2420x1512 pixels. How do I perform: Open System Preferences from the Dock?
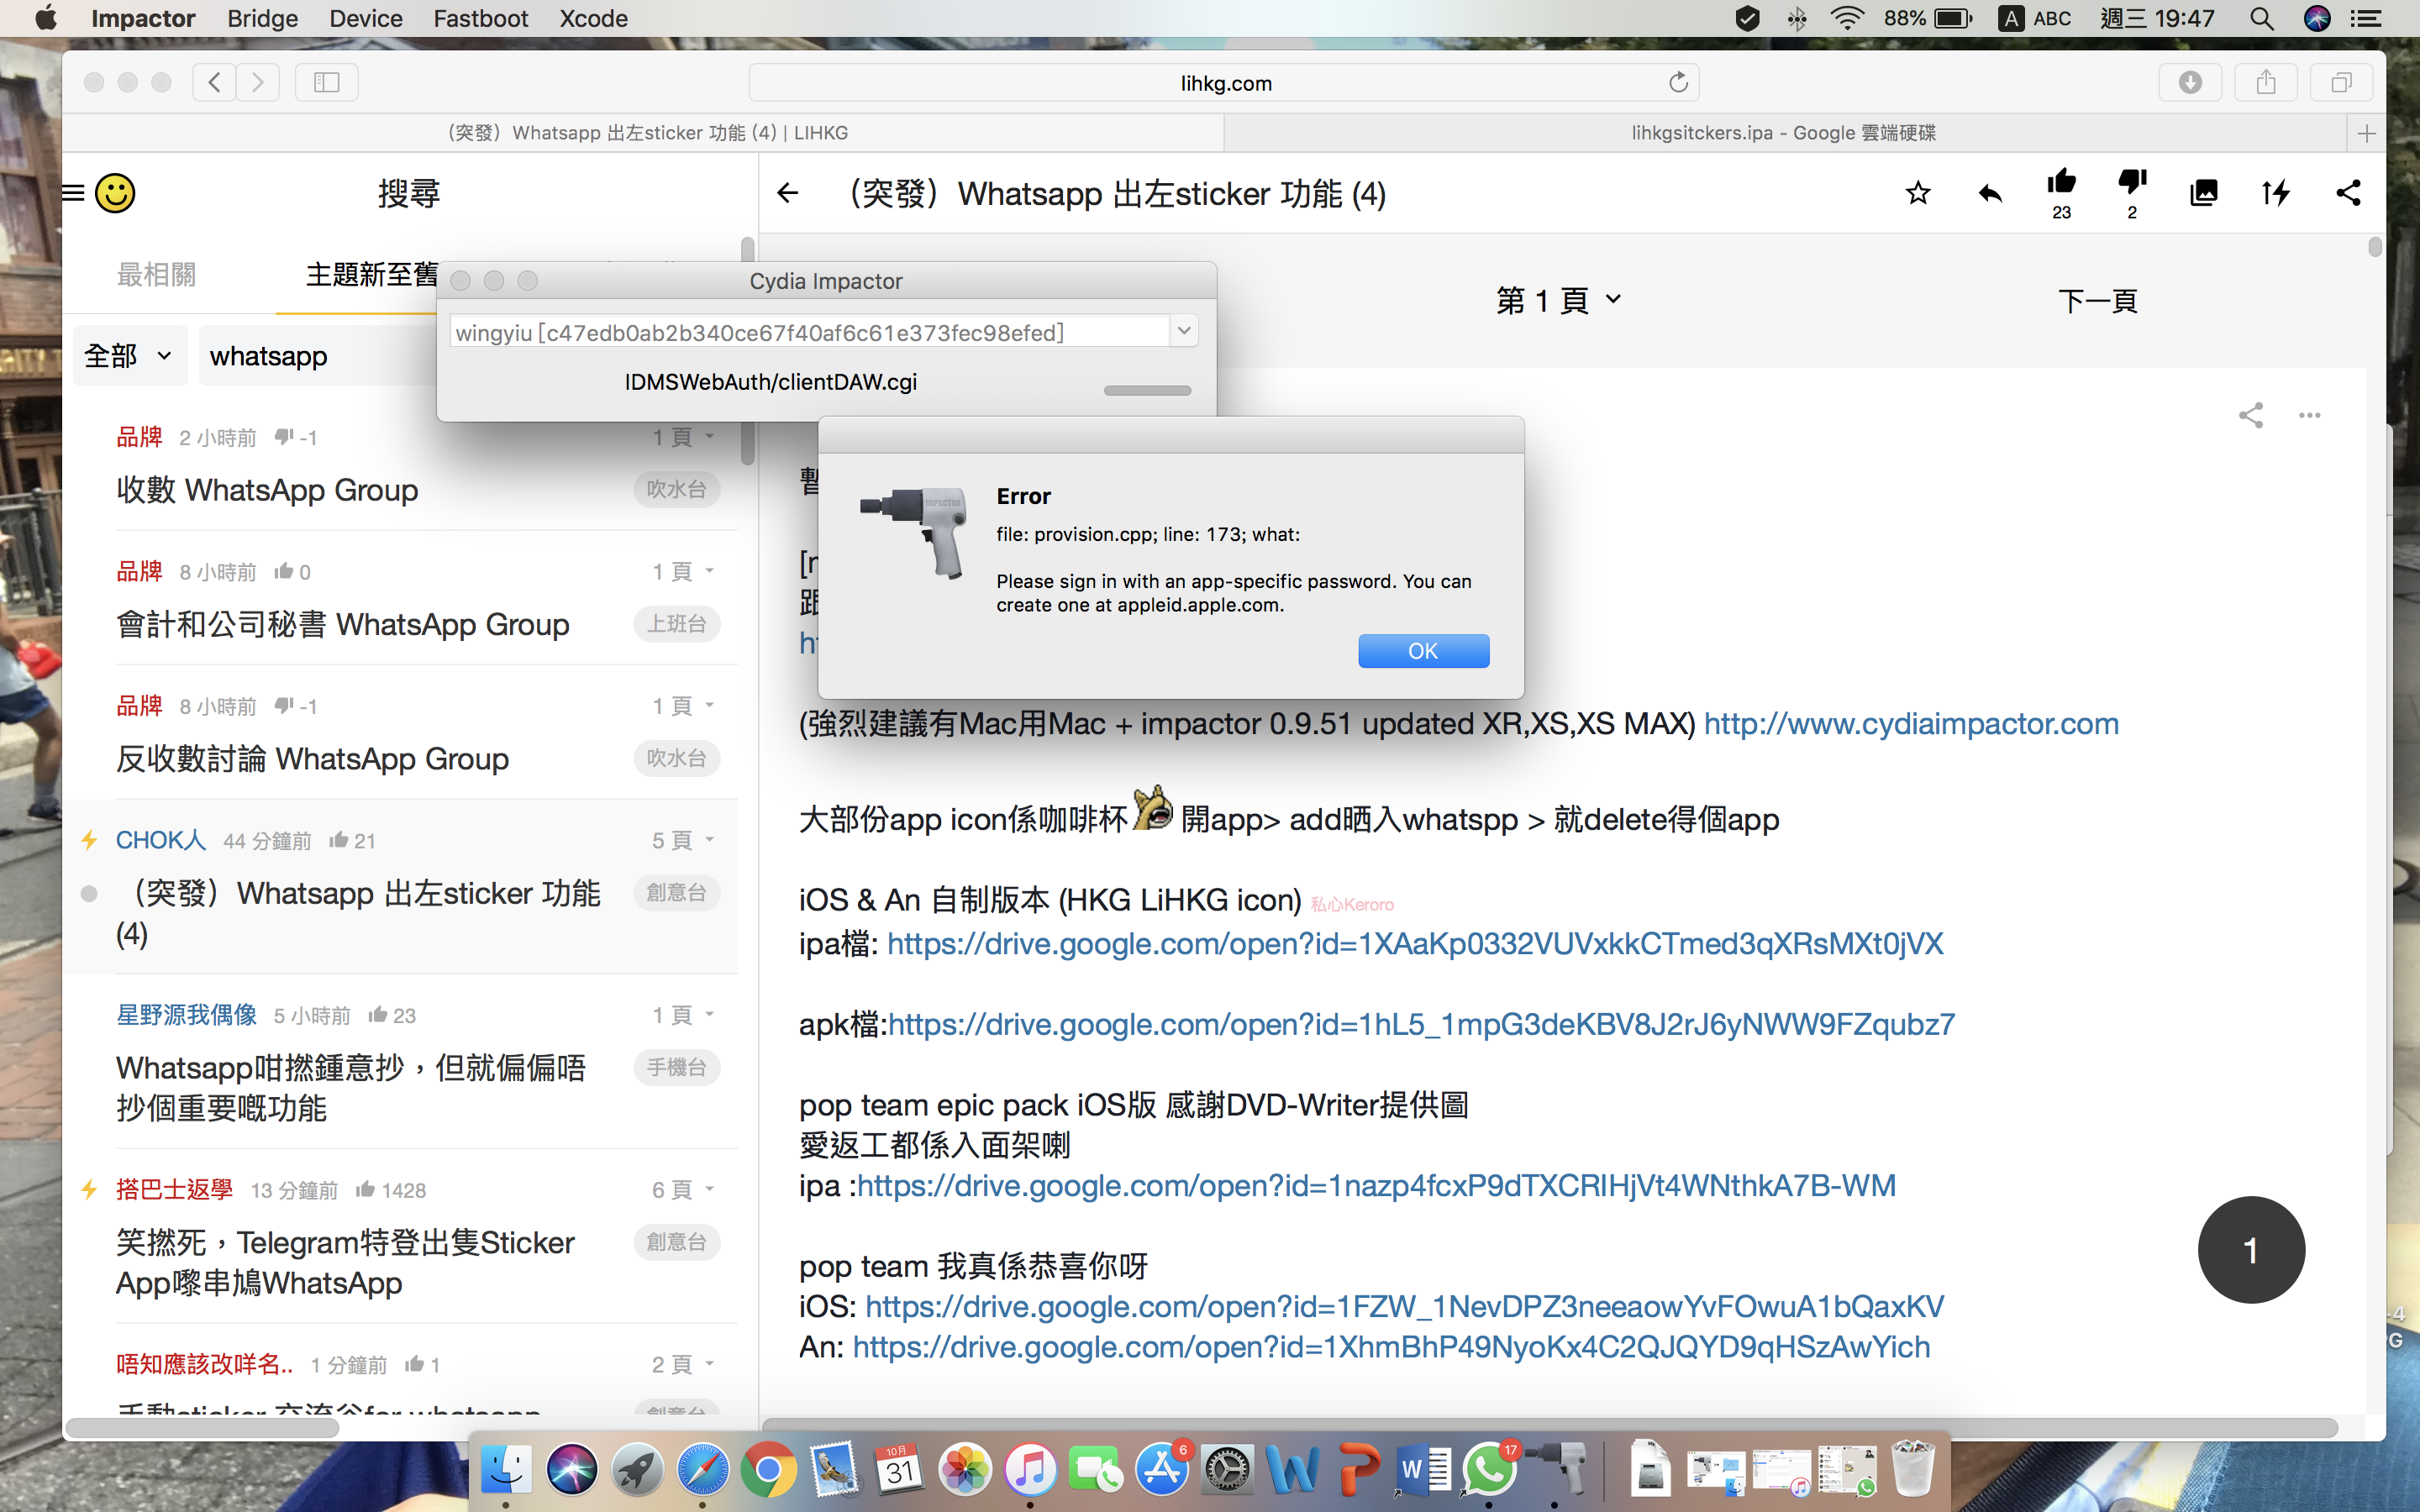1227,1470
